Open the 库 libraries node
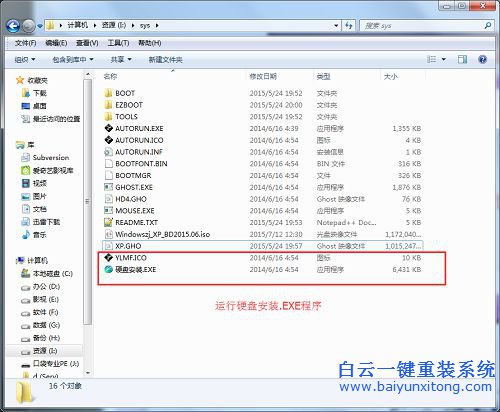Viewport: 500px width, 412px height. pos(25,145)
